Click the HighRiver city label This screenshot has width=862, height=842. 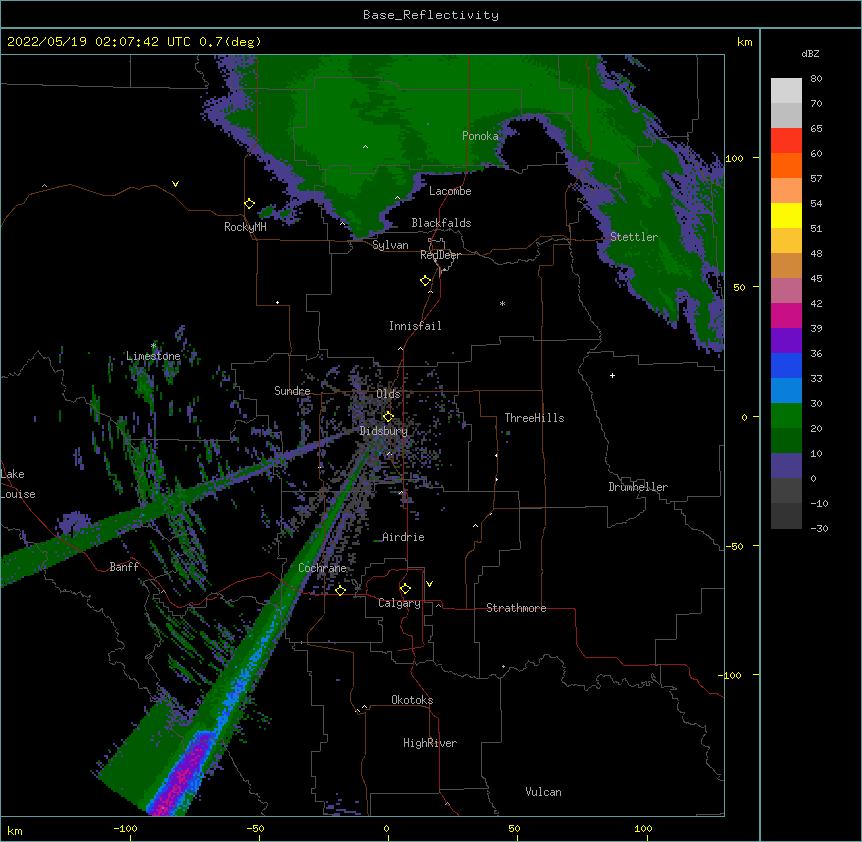point(430,743)
